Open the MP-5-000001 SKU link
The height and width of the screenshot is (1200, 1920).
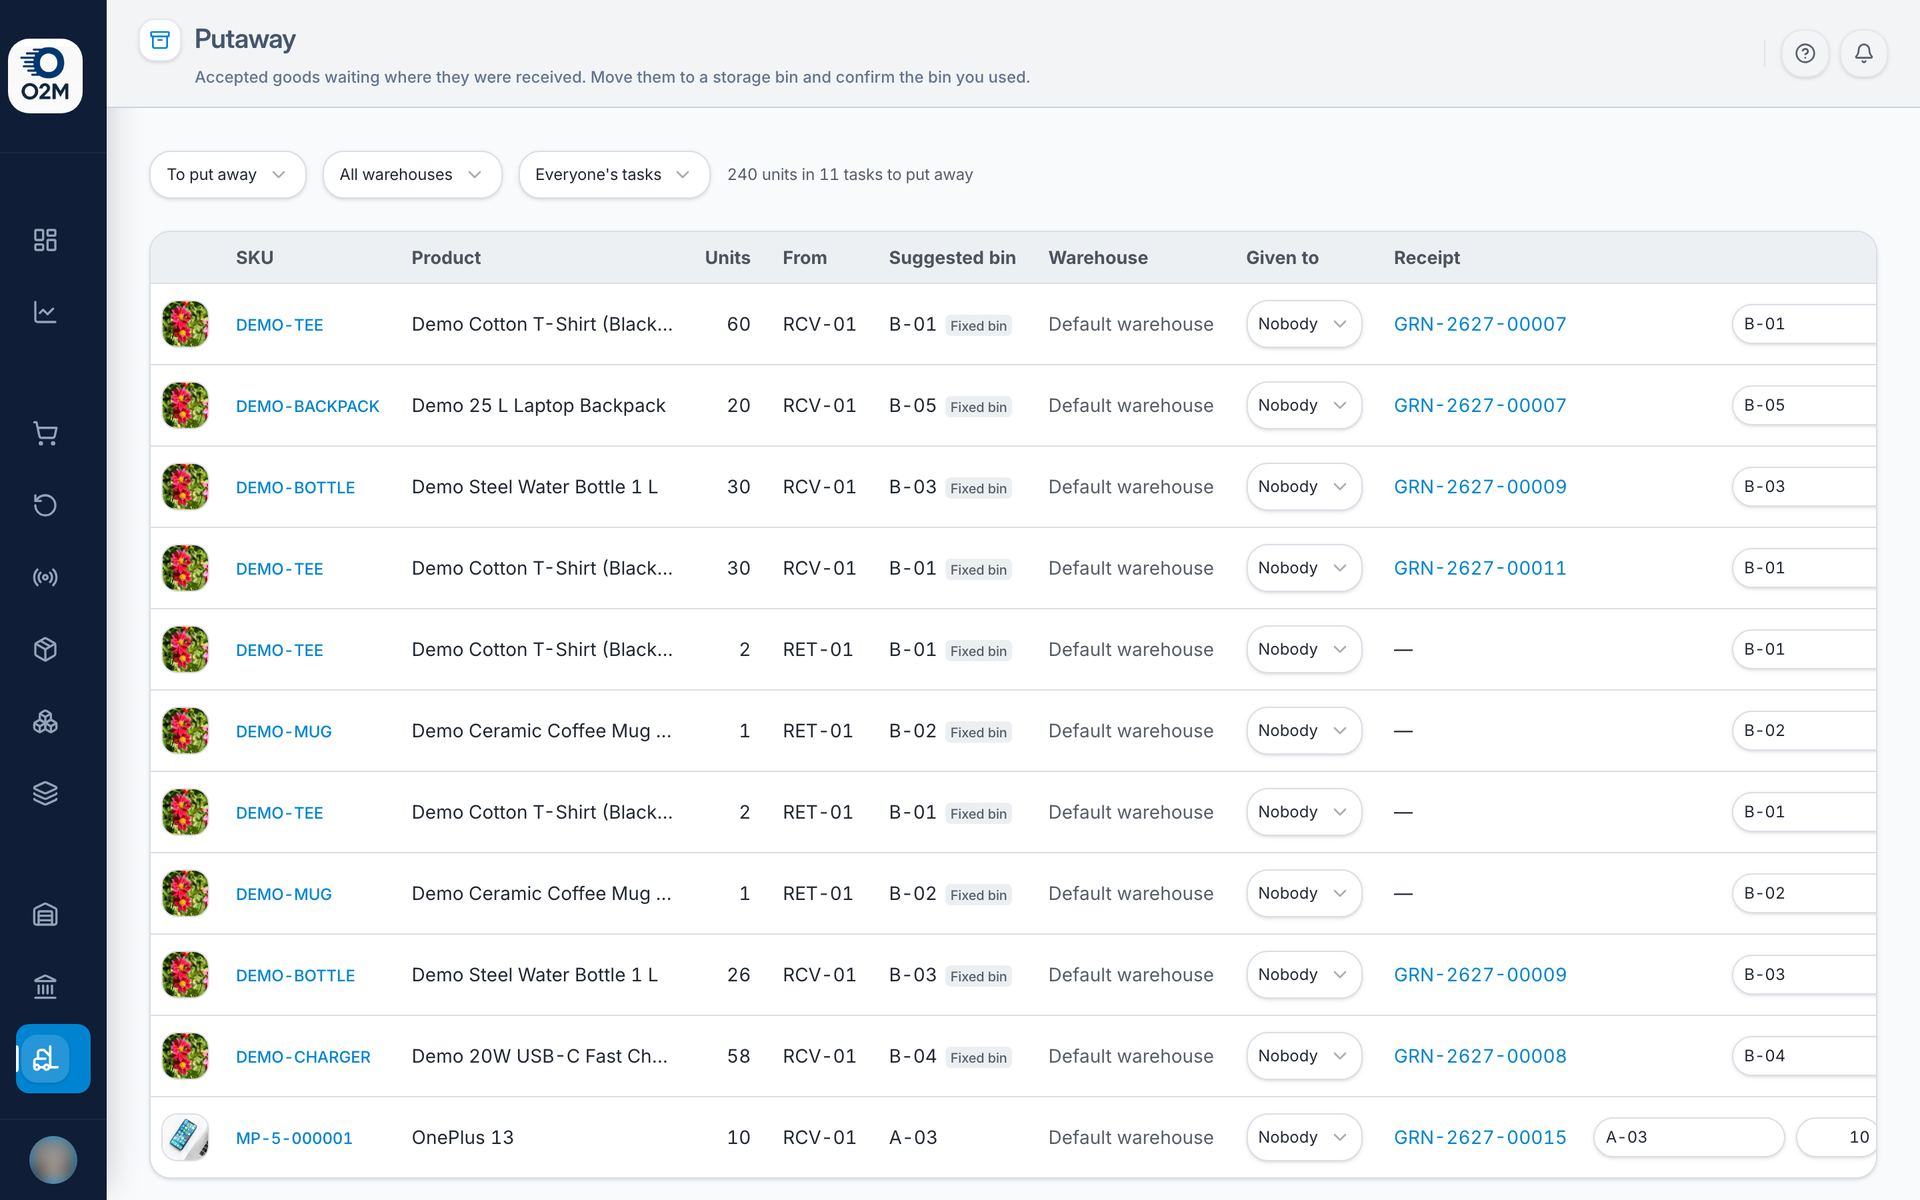[x=294, y=1138]
